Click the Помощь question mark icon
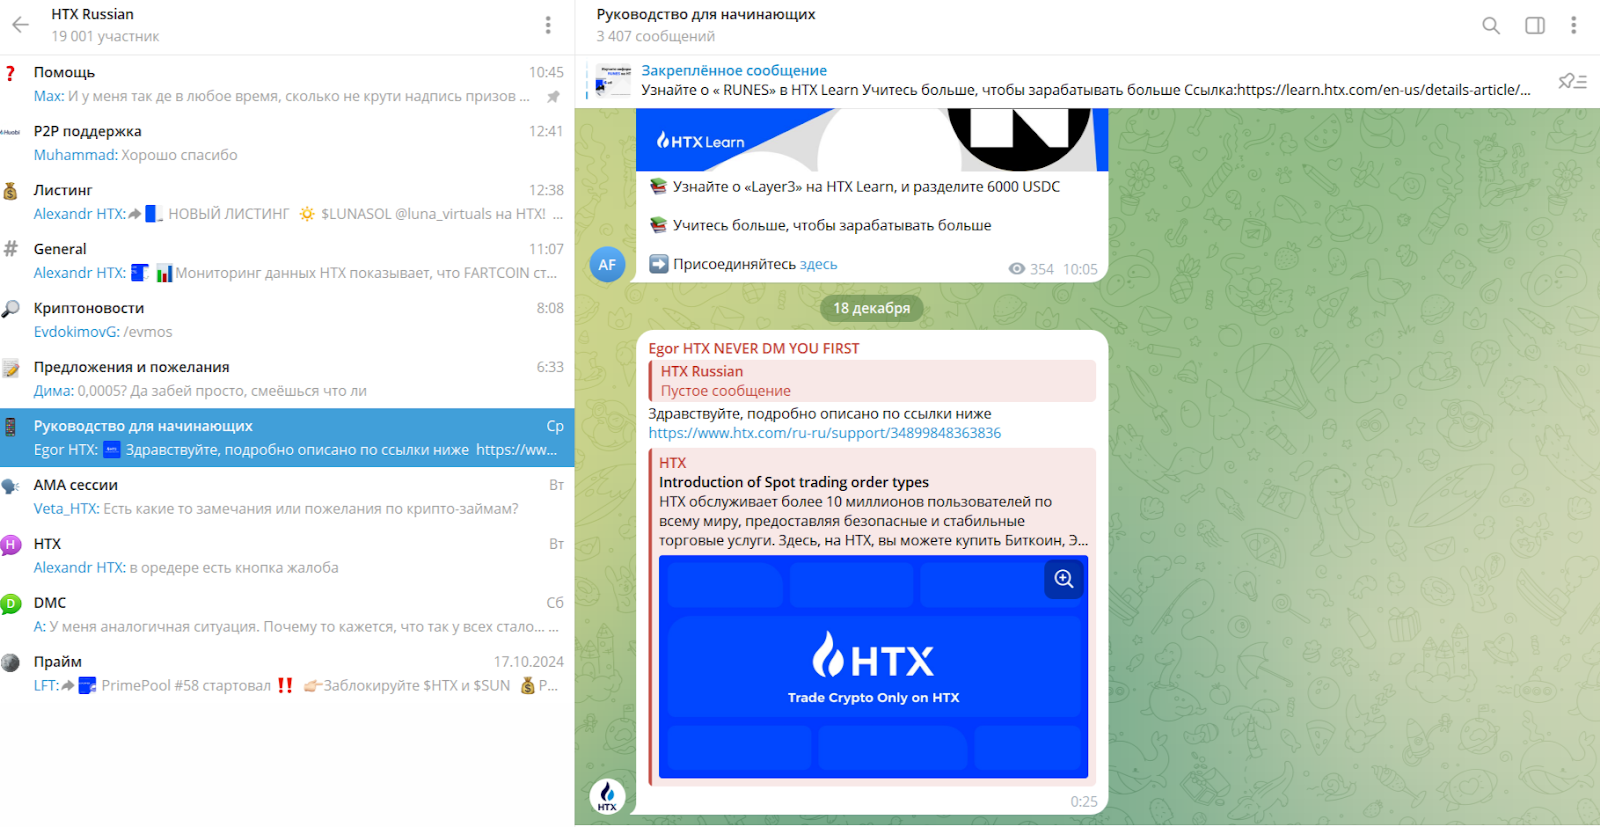 [10, 73]
